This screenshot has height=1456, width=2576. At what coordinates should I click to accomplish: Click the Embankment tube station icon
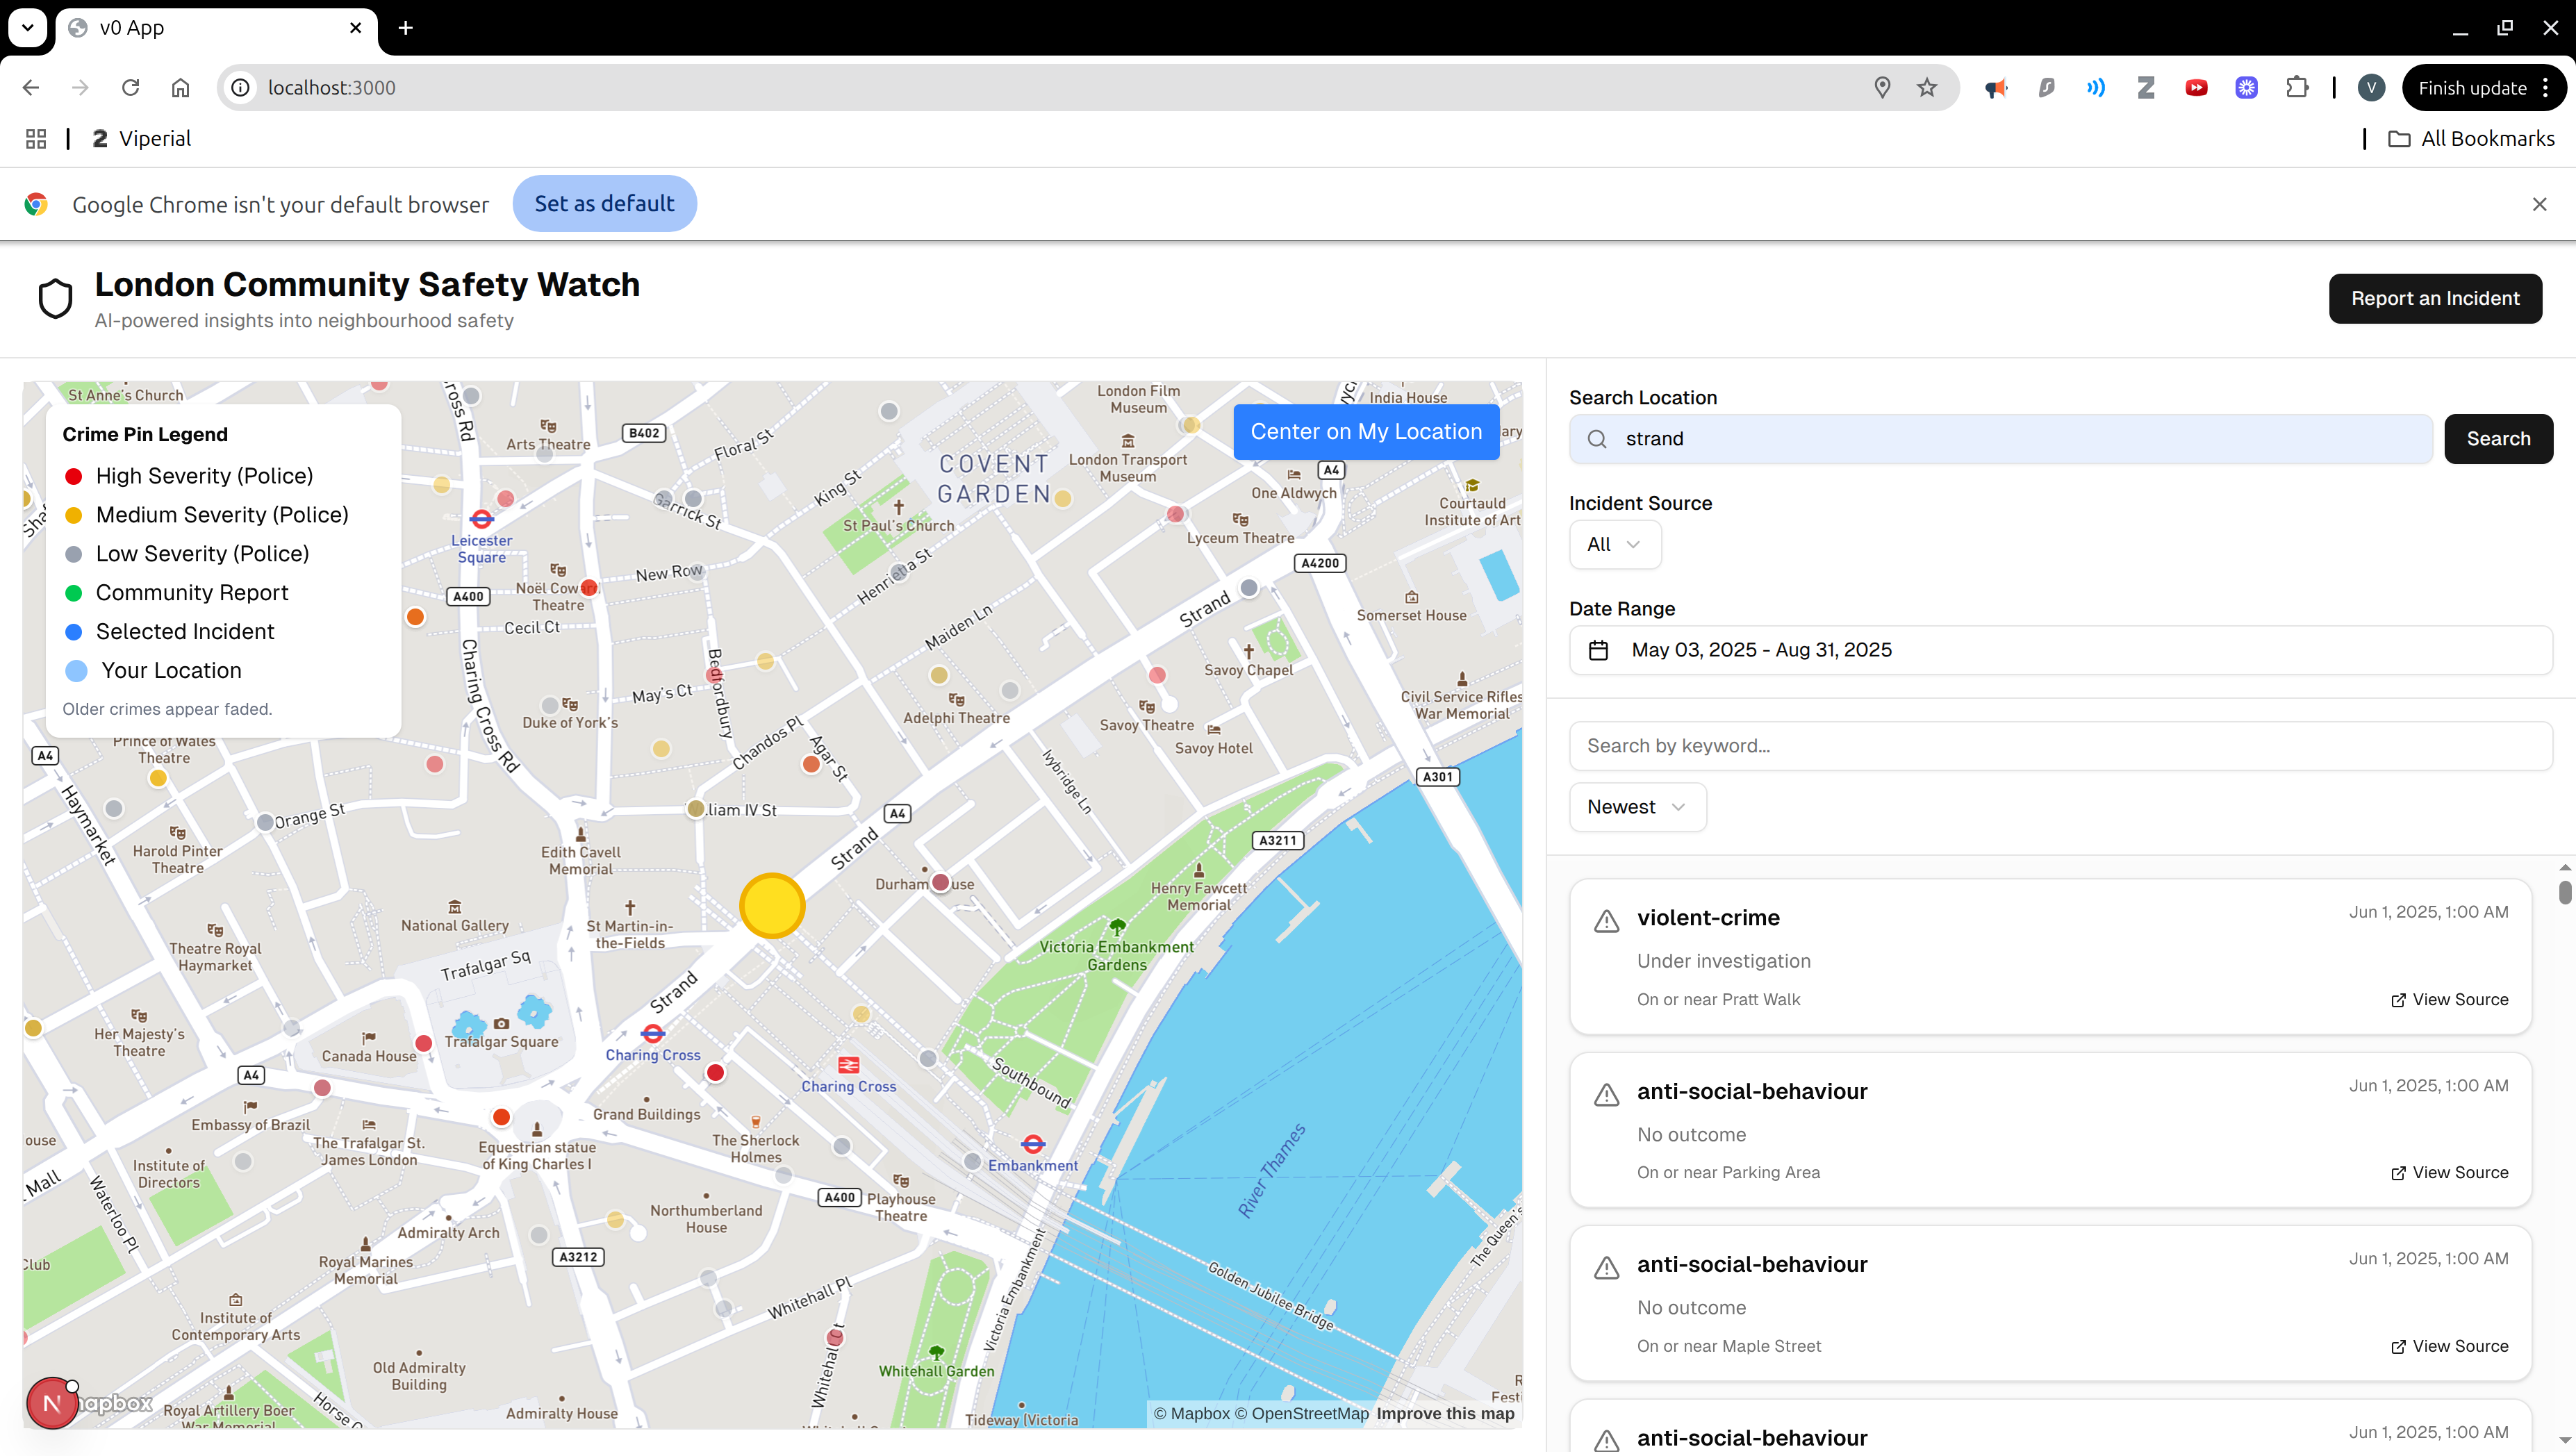[x=1033, y=1143]
